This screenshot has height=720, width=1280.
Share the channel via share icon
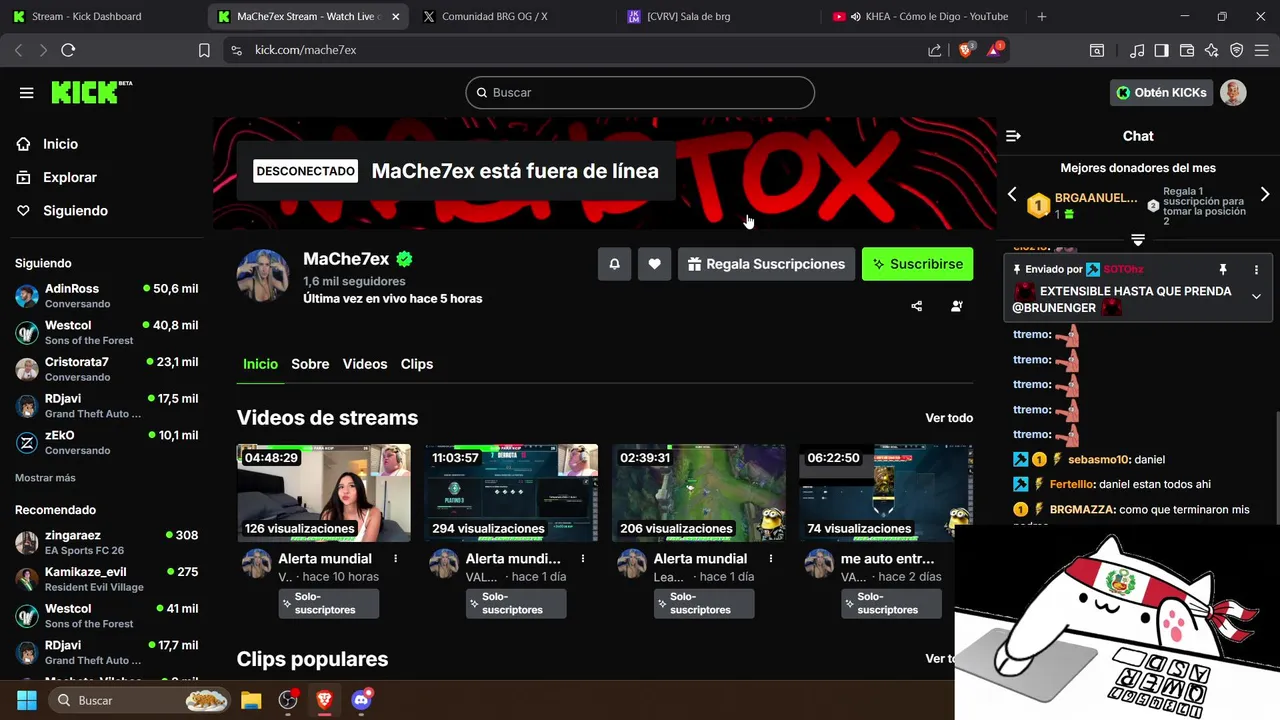(916, 306)
